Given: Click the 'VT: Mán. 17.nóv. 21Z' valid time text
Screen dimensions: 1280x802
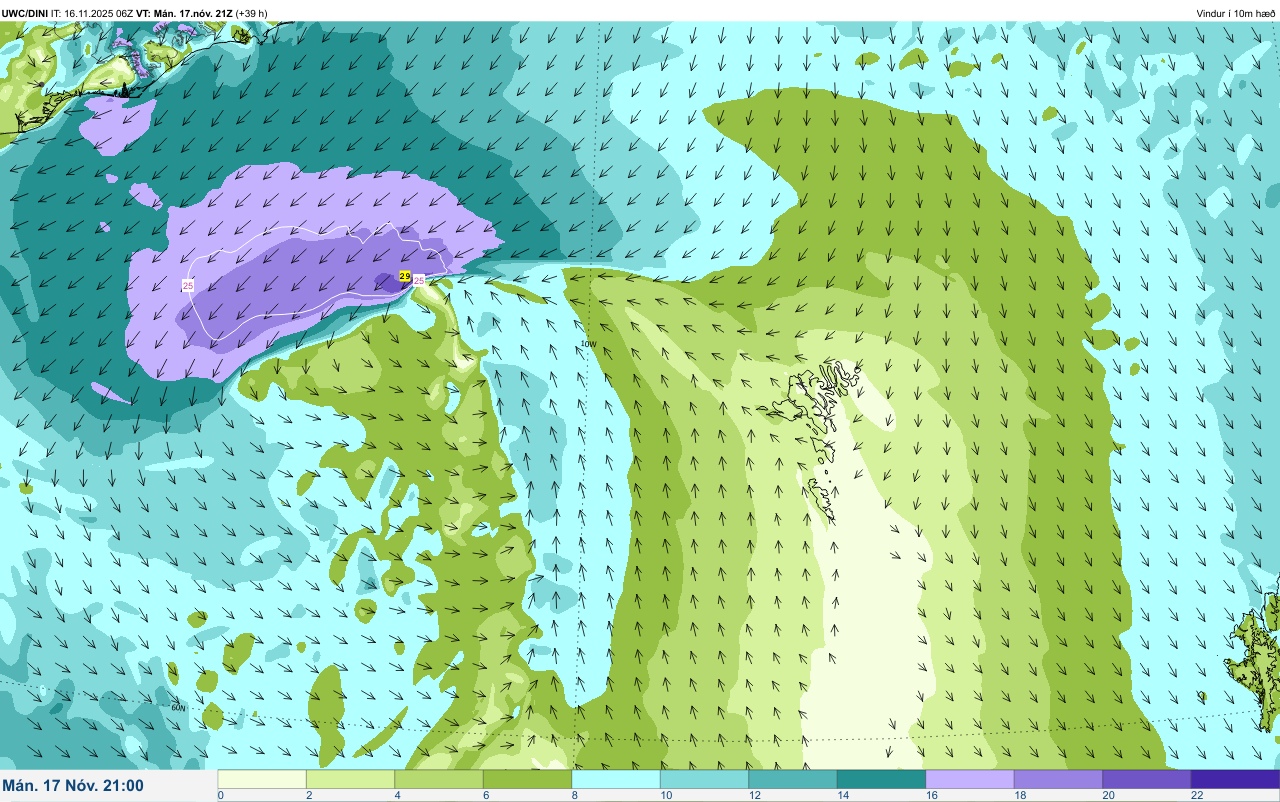Looking at the screenshot, I should pos(183,13).
